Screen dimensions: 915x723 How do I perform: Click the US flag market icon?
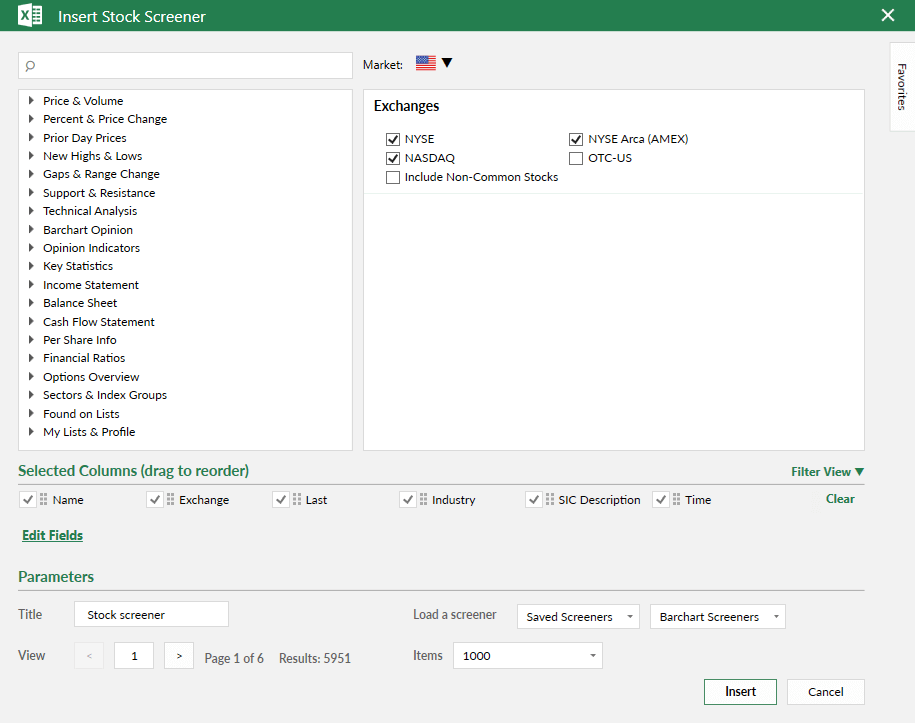(x=426, y=63)
